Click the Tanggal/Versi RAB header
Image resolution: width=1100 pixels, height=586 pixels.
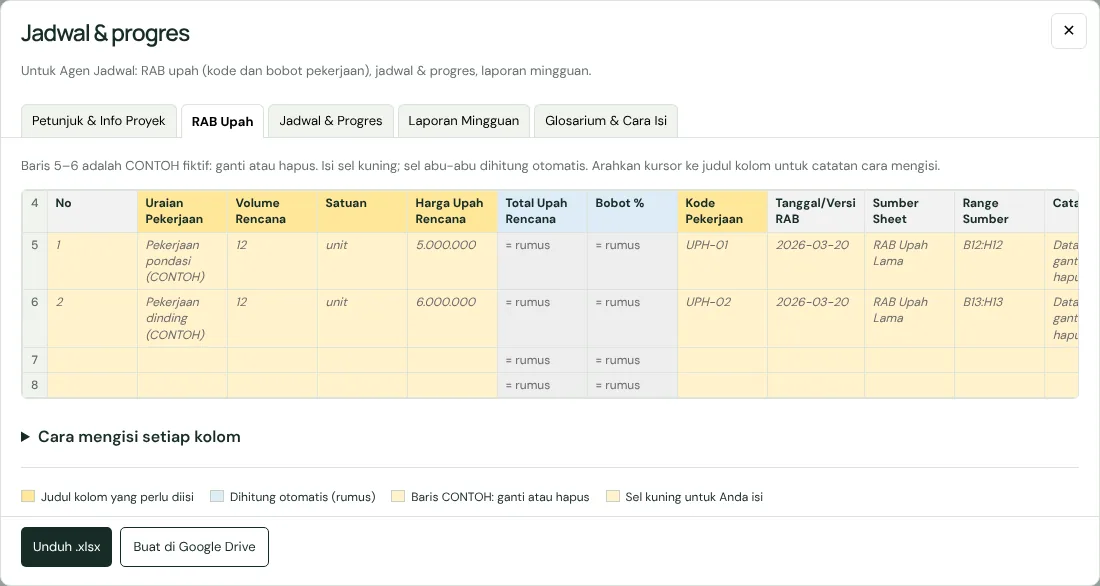[816, 211]
